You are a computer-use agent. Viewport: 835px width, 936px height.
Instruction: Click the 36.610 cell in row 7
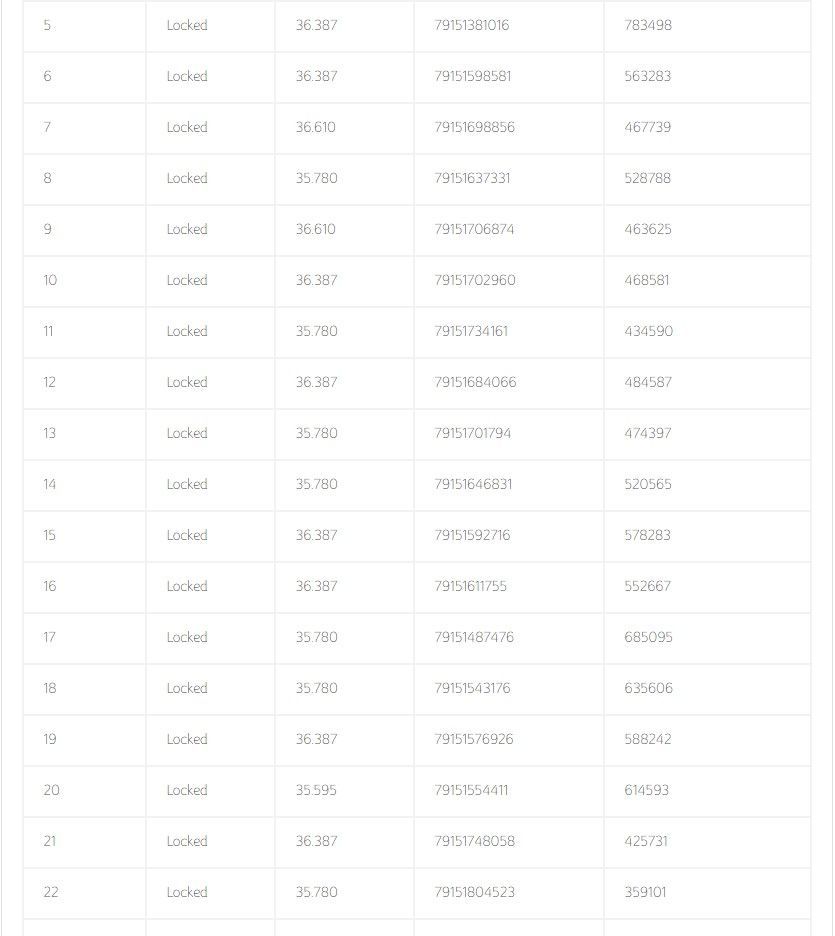click(315, 128)
